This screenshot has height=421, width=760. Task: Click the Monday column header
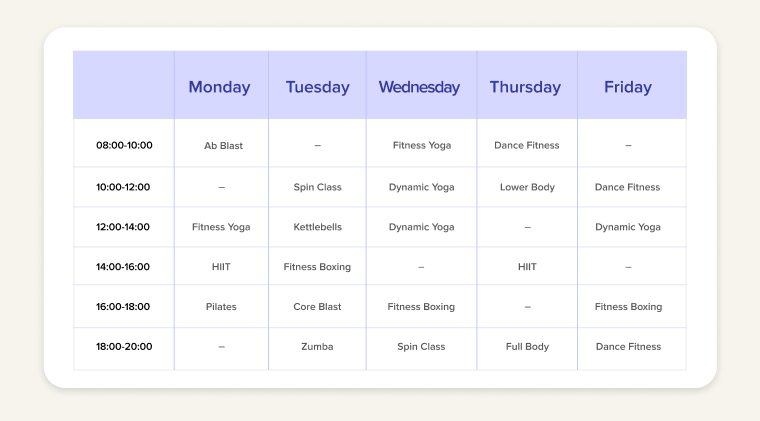point(219,87)
